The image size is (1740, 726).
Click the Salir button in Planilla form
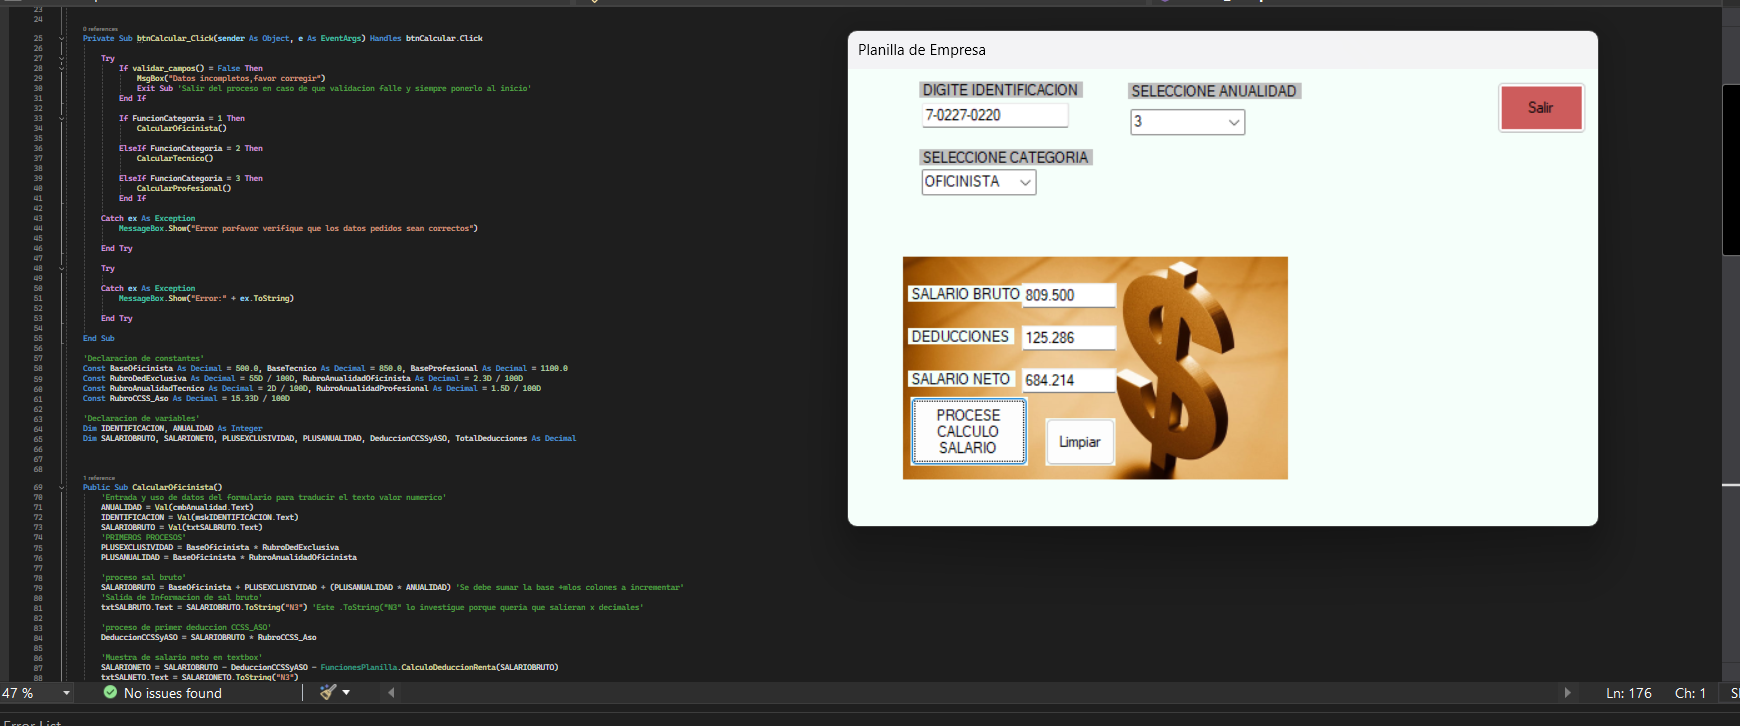tap(1541, 108)
